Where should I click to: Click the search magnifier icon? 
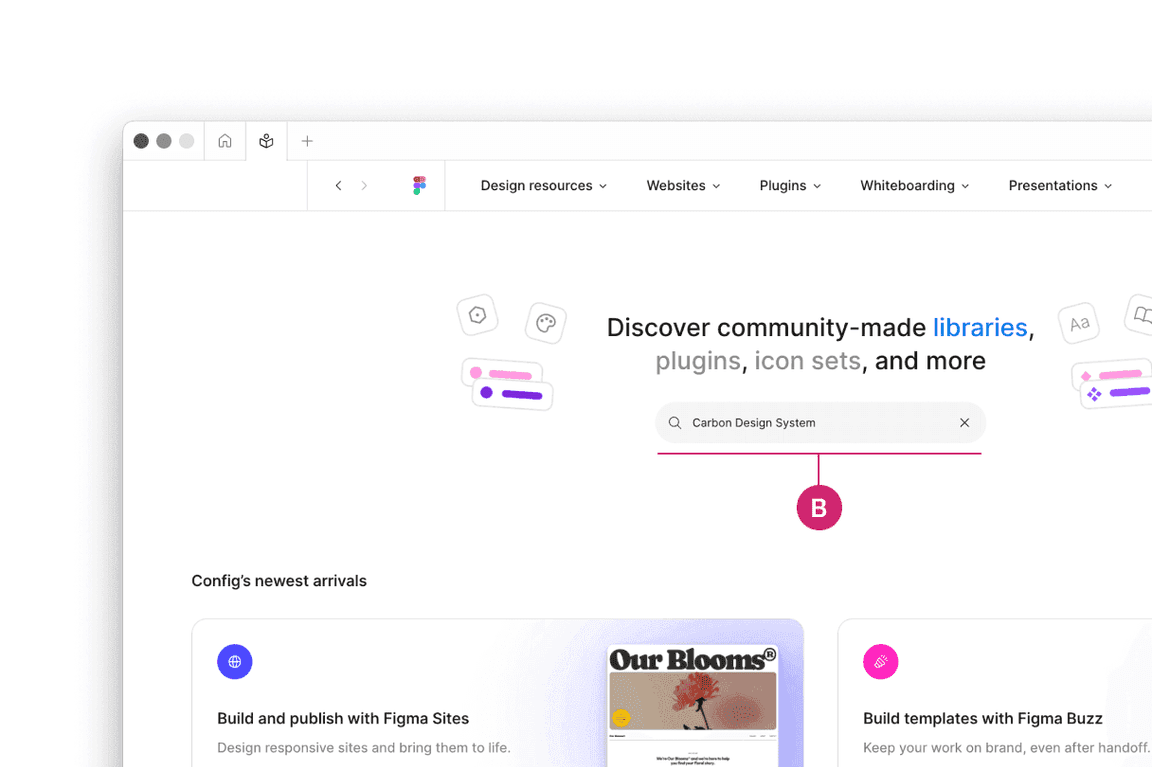[675, 423]
